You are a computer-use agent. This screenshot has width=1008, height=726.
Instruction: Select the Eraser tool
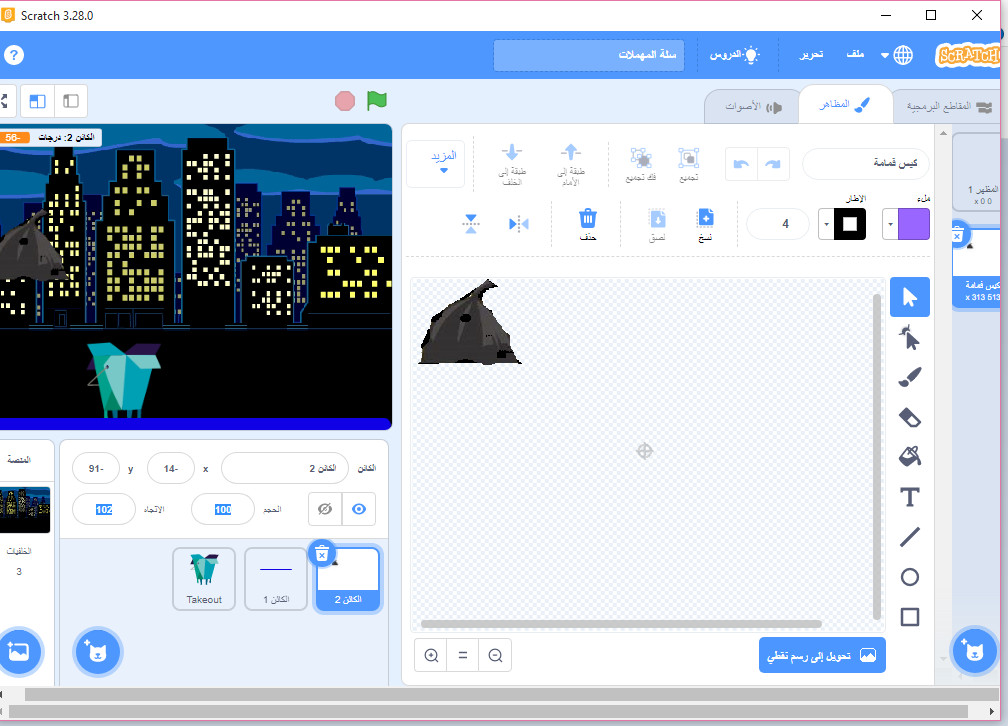coord(909,417)
